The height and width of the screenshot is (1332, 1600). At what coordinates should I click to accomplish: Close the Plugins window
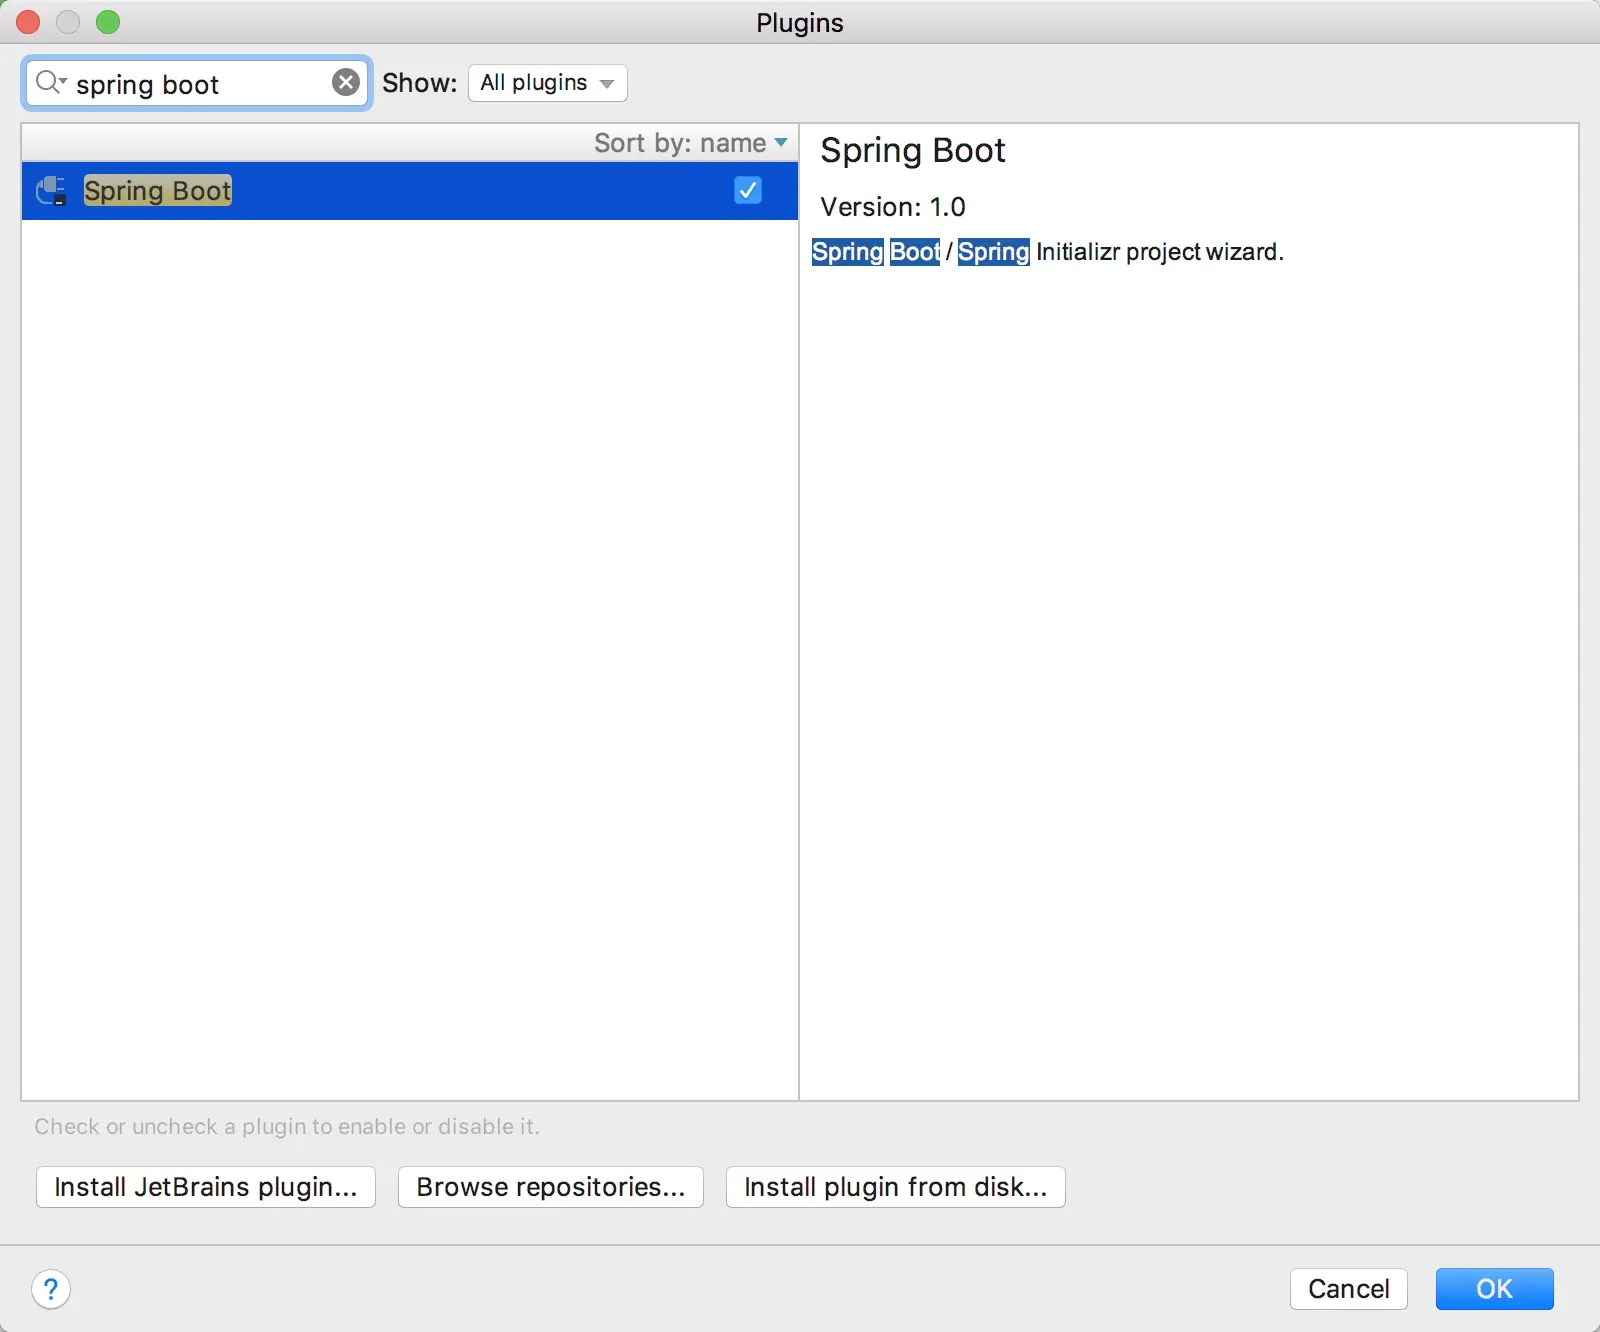[x=28, y=22]
